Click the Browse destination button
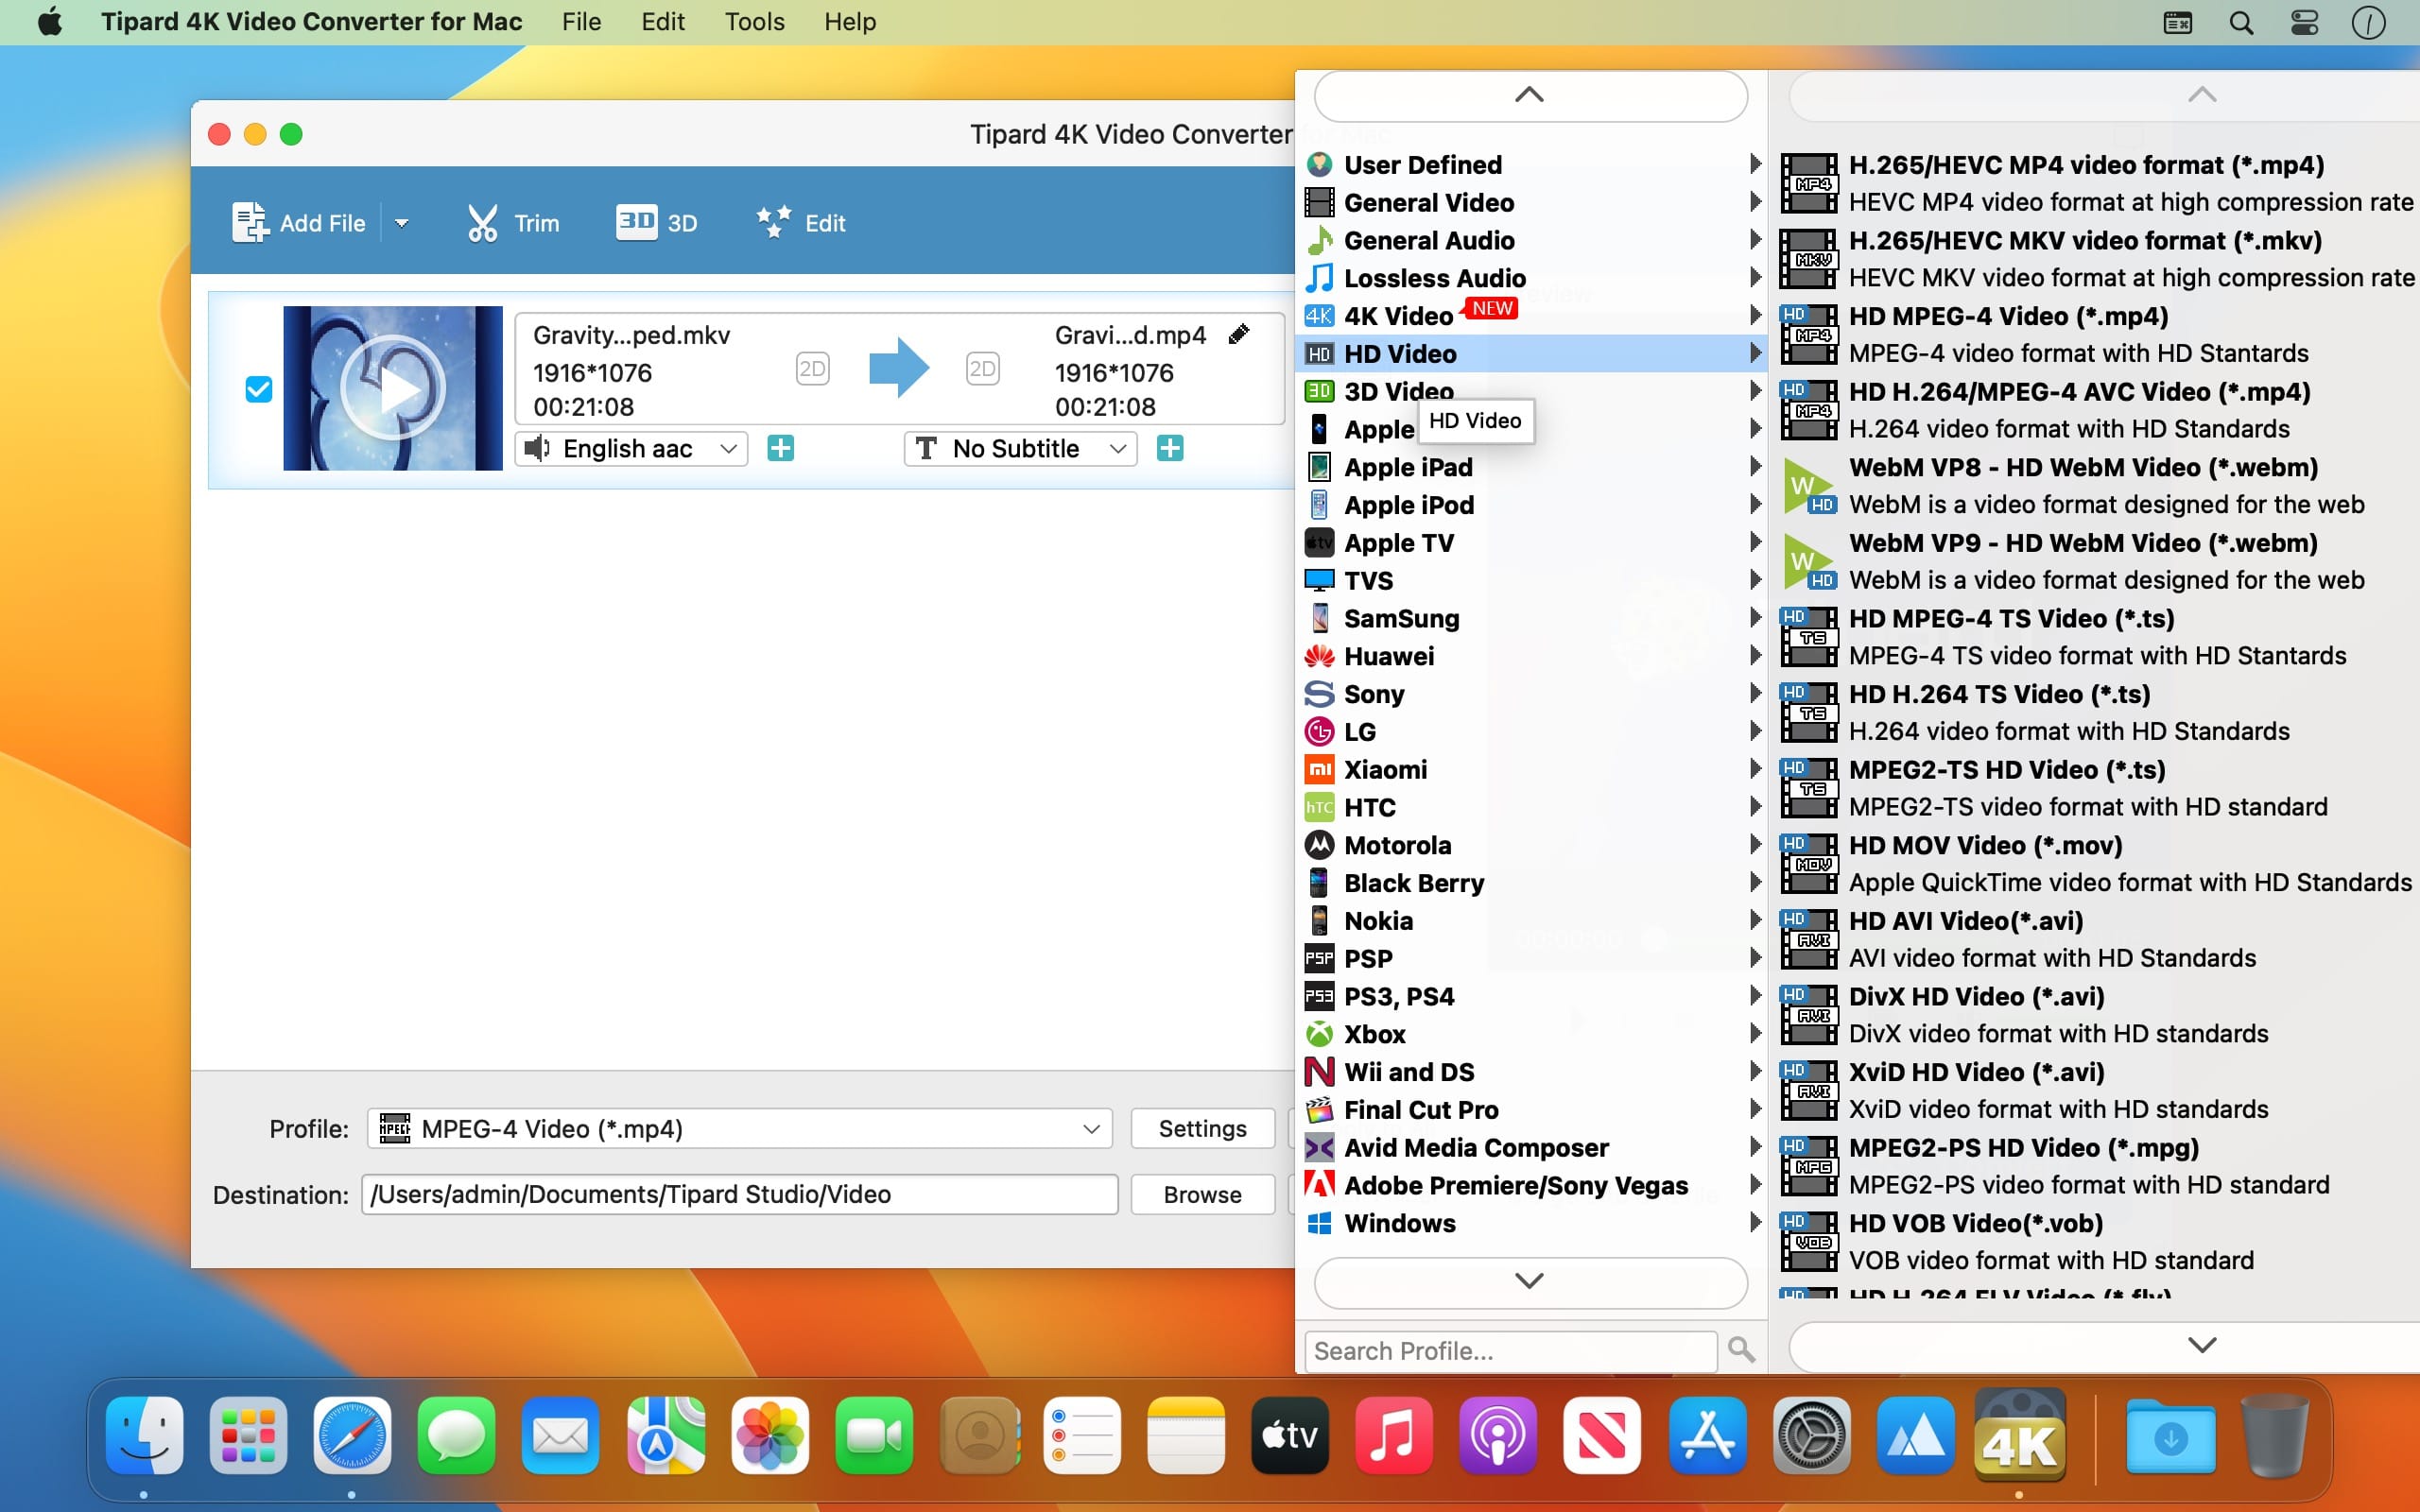 point(1202,1194)
